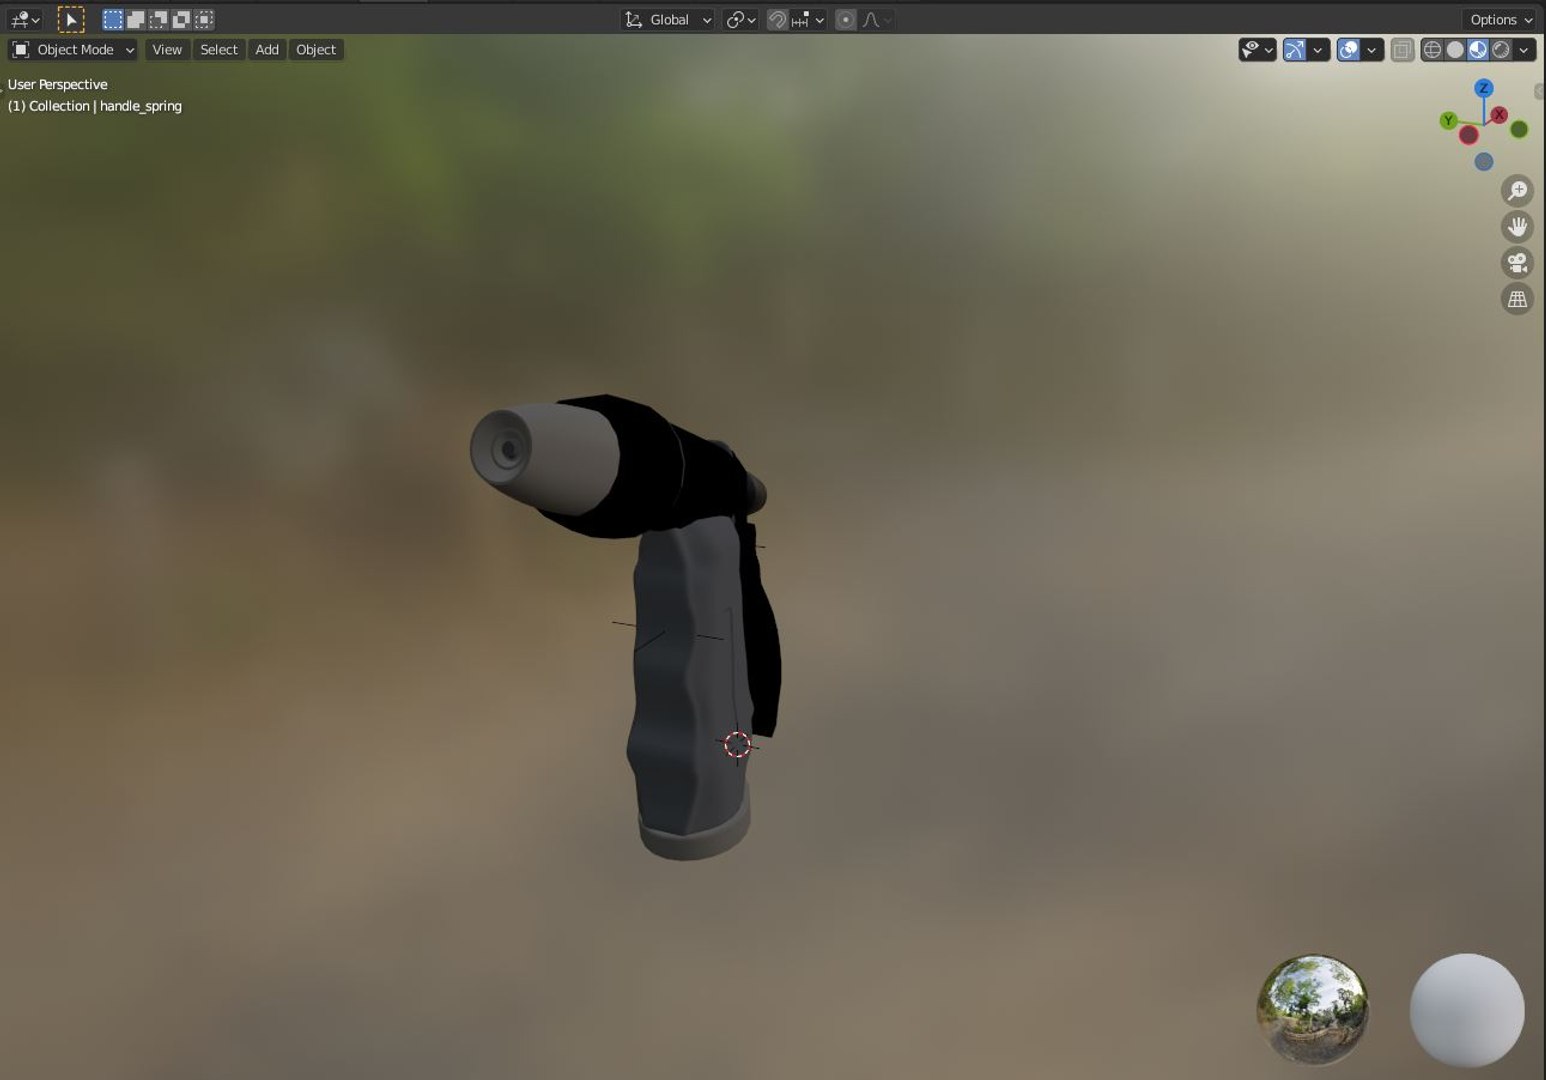Open the snapping options dropdown

pos(807,19)
